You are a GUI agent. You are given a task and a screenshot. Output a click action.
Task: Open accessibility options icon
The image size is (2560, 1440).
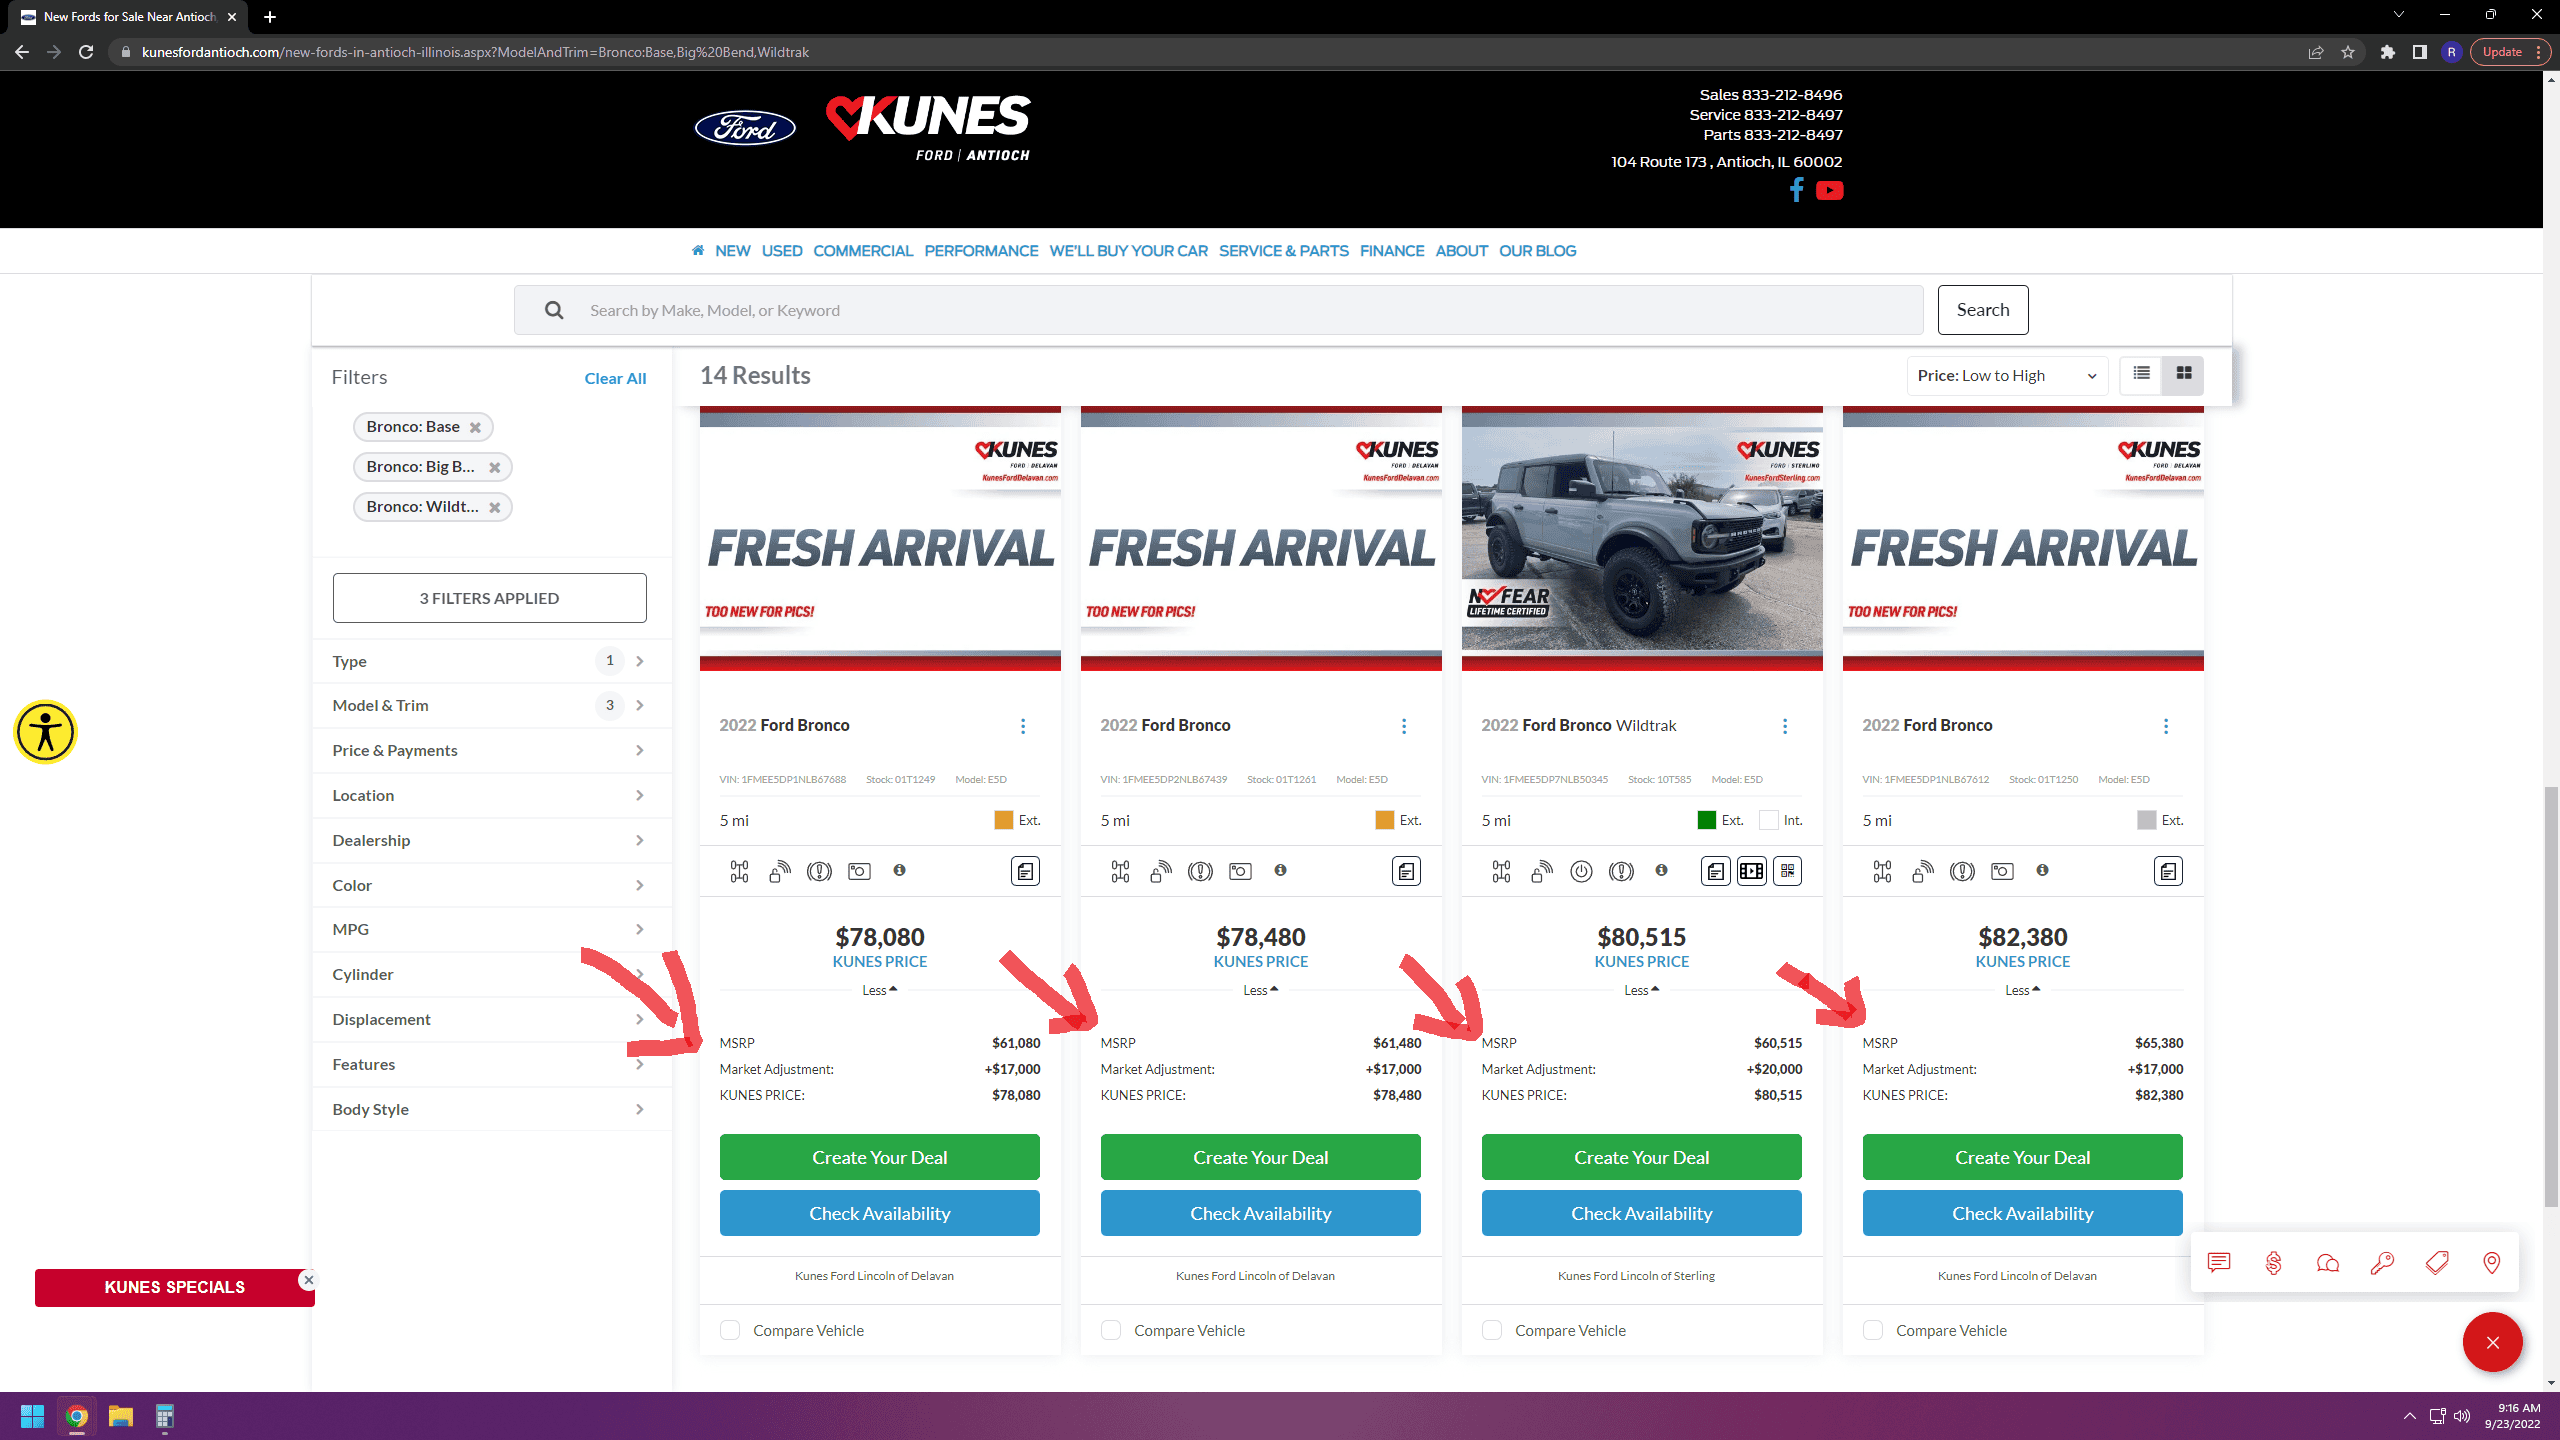[45, 731]
